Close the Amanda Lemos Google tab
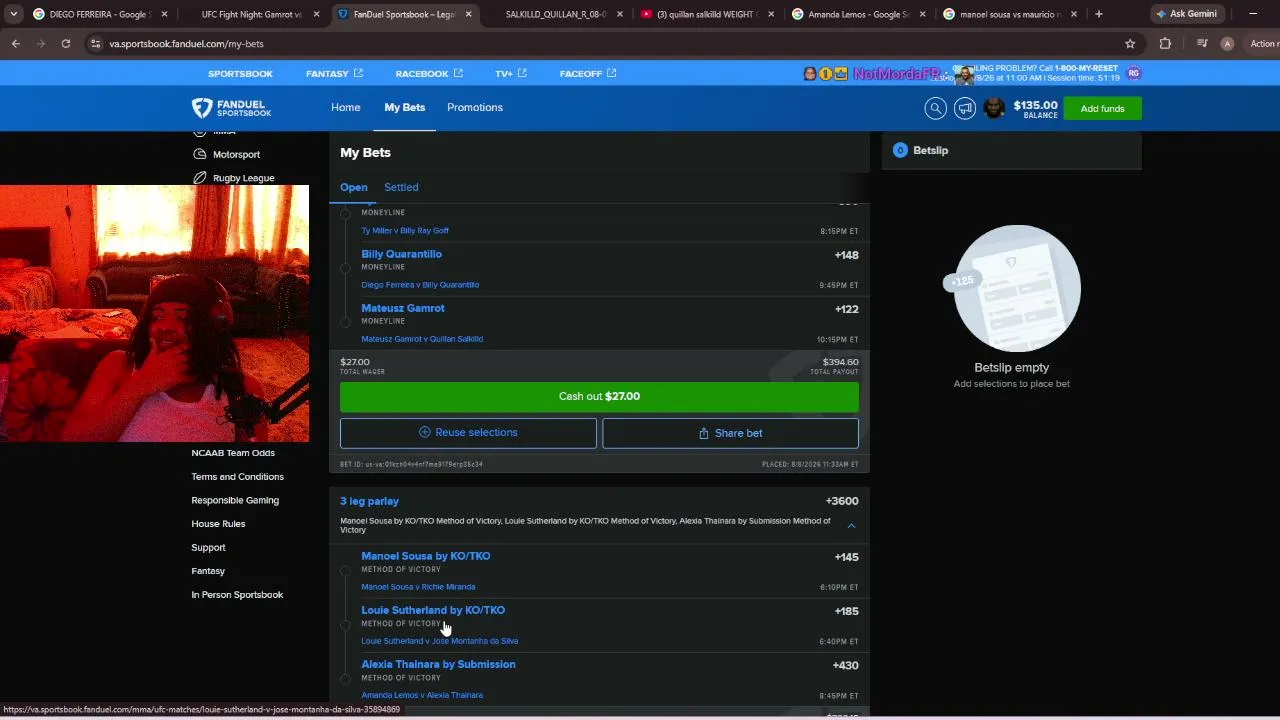 924,14
